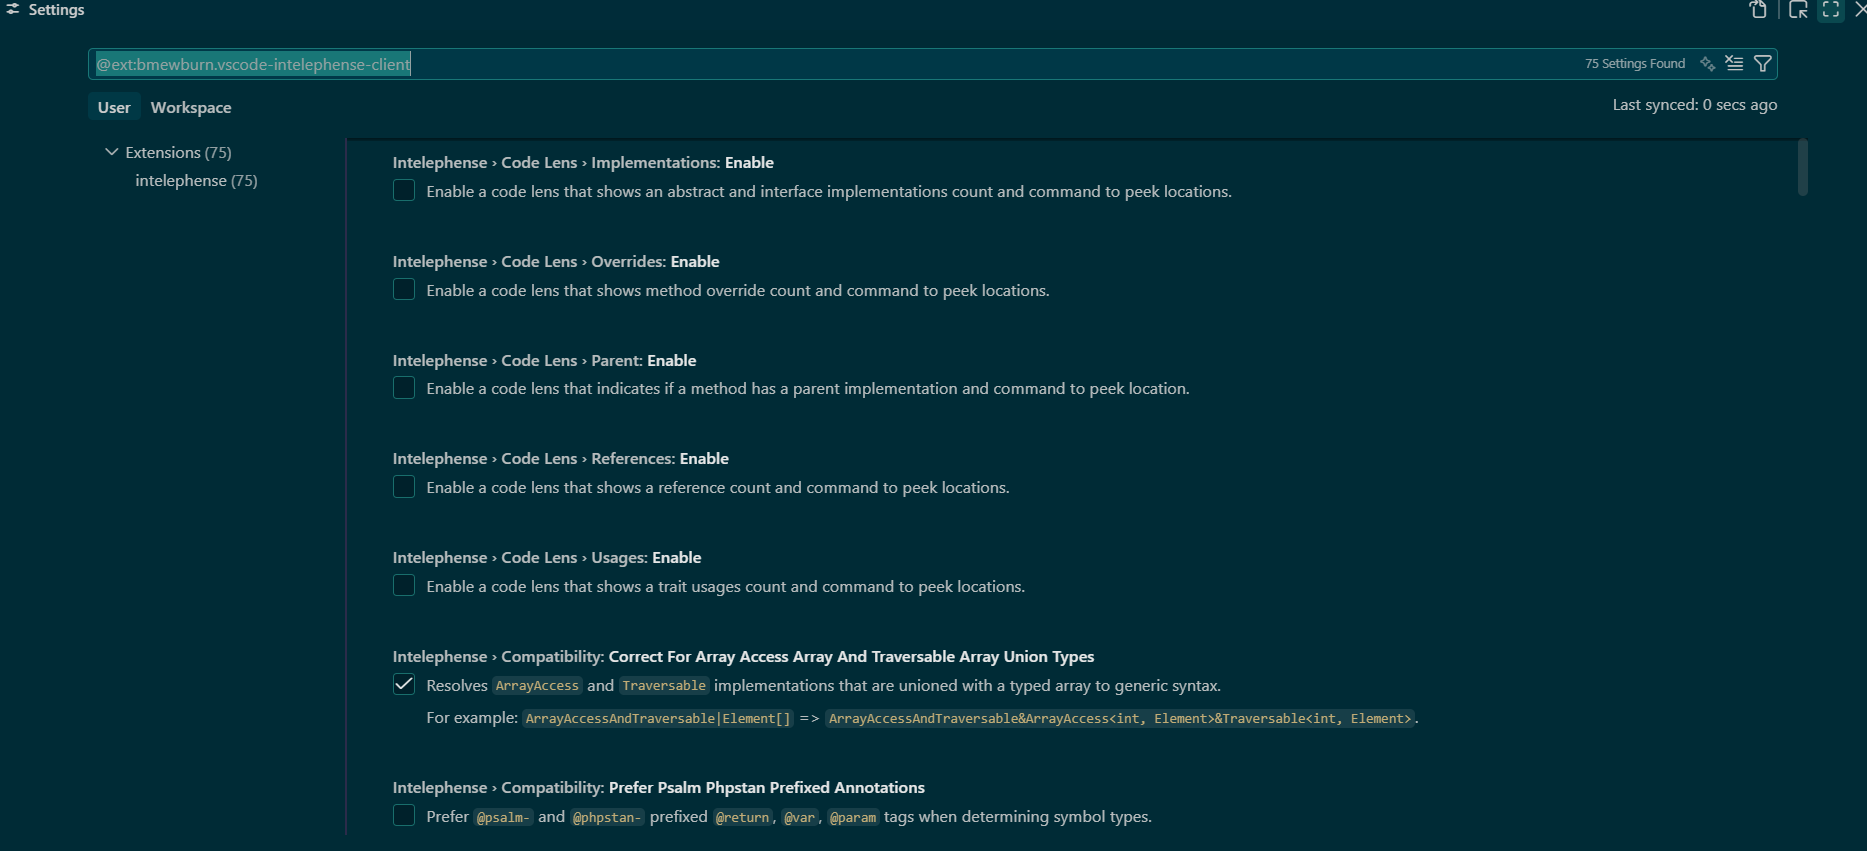The width and height of the screenshot is (1867, 851).
Task: Click the Prefer Psalm Phpstan setting title
Action: (659, 787)
